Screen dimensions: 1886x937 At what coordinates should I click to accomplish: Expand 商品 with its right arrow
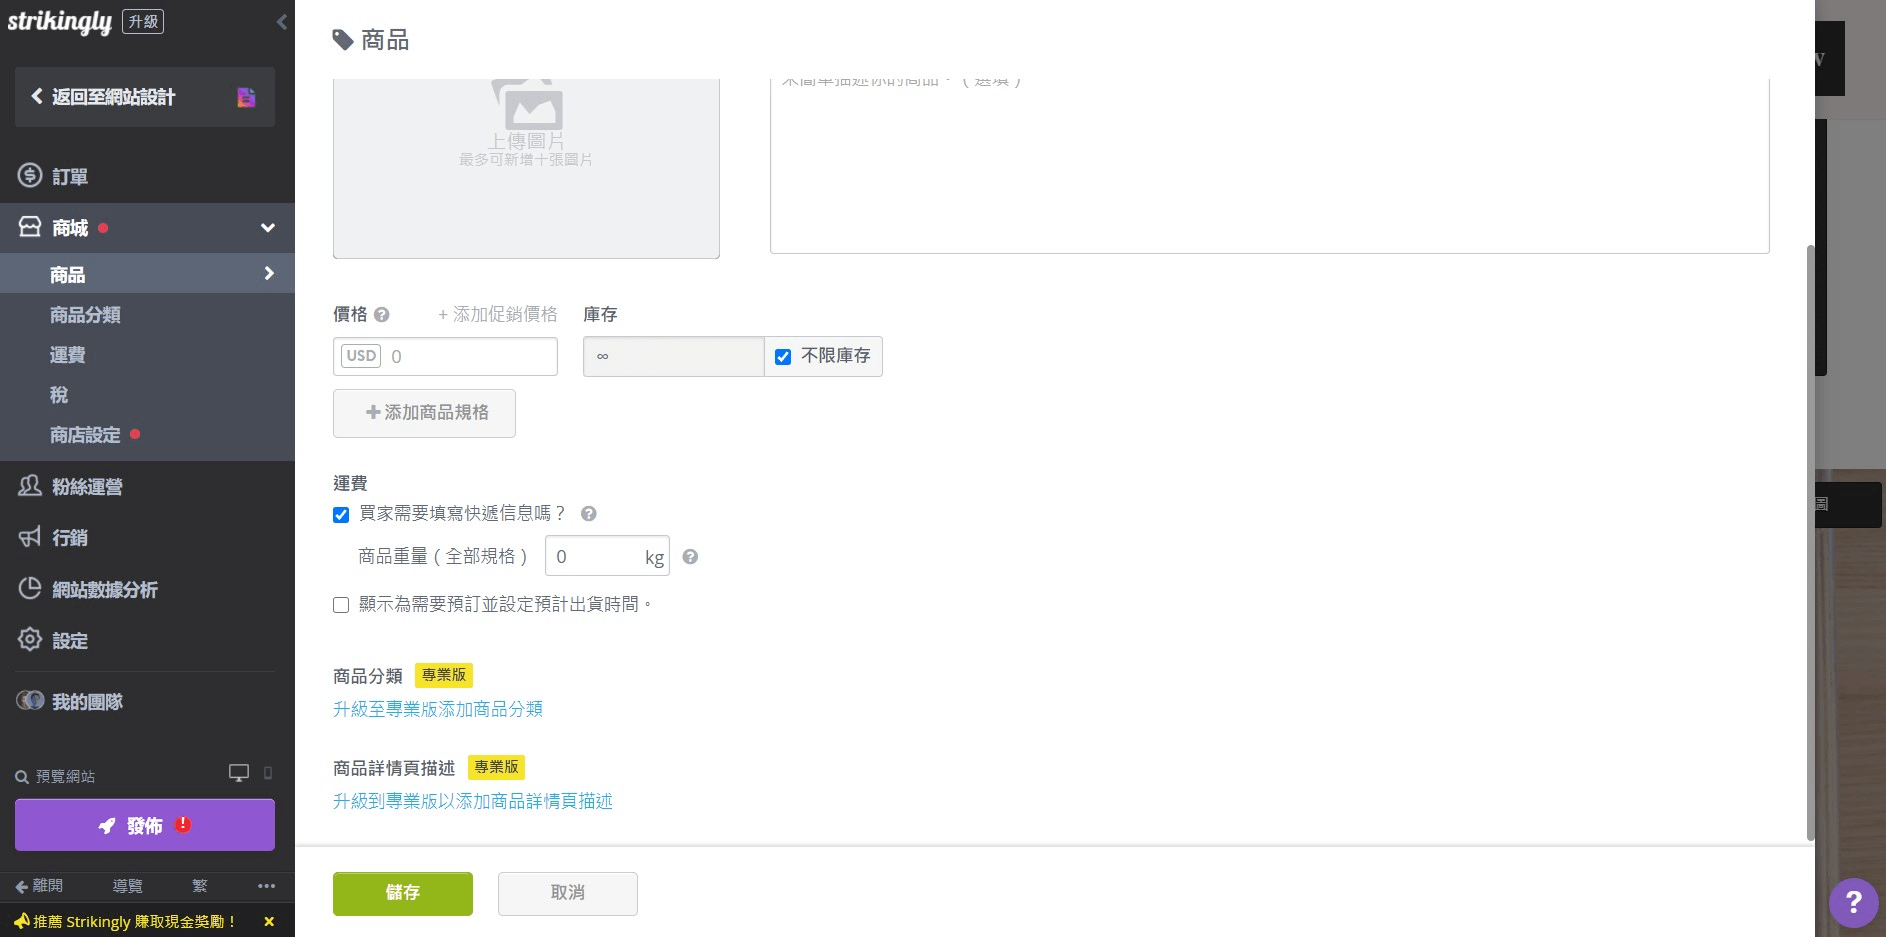tap(267, 272)
